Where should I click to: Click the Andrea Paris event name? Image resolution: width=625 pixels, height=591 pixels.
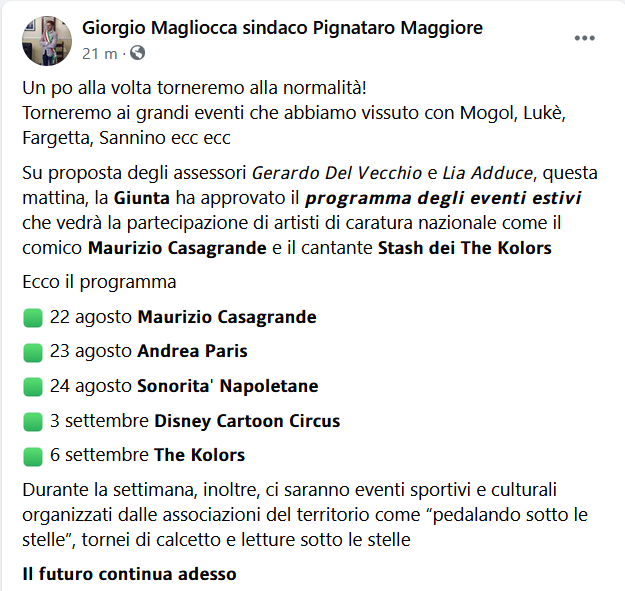point(192,352)
